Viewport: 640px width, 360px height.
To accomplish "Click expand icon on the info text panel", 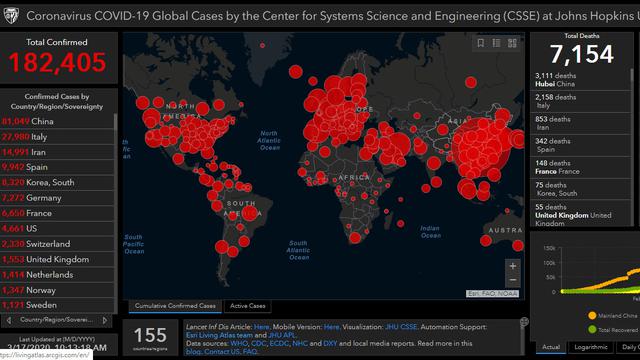I will coord(524,322).
